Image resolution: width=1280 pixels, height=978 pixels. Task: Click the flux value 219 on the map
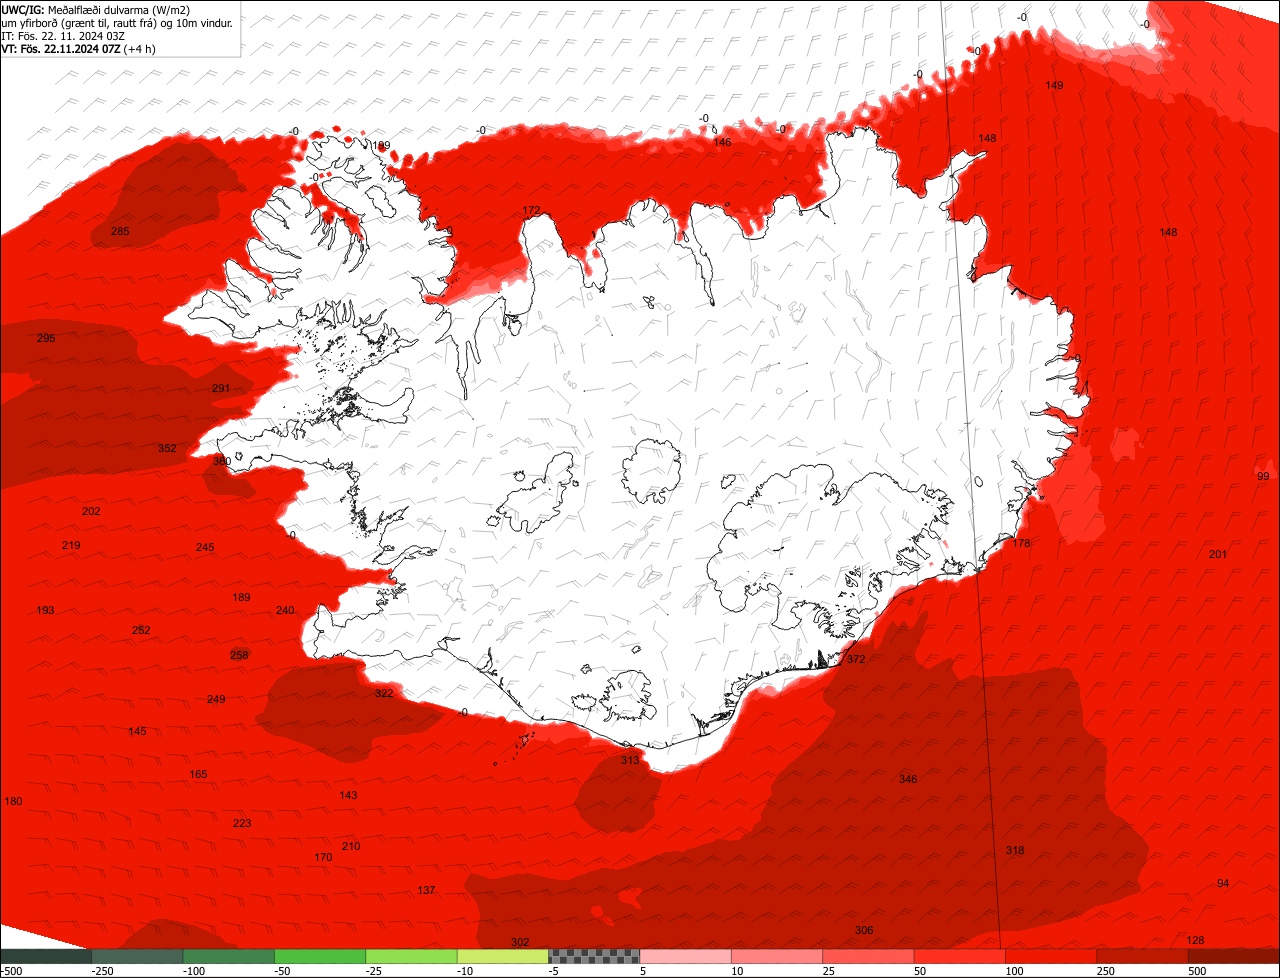click(x=71, y=545)
